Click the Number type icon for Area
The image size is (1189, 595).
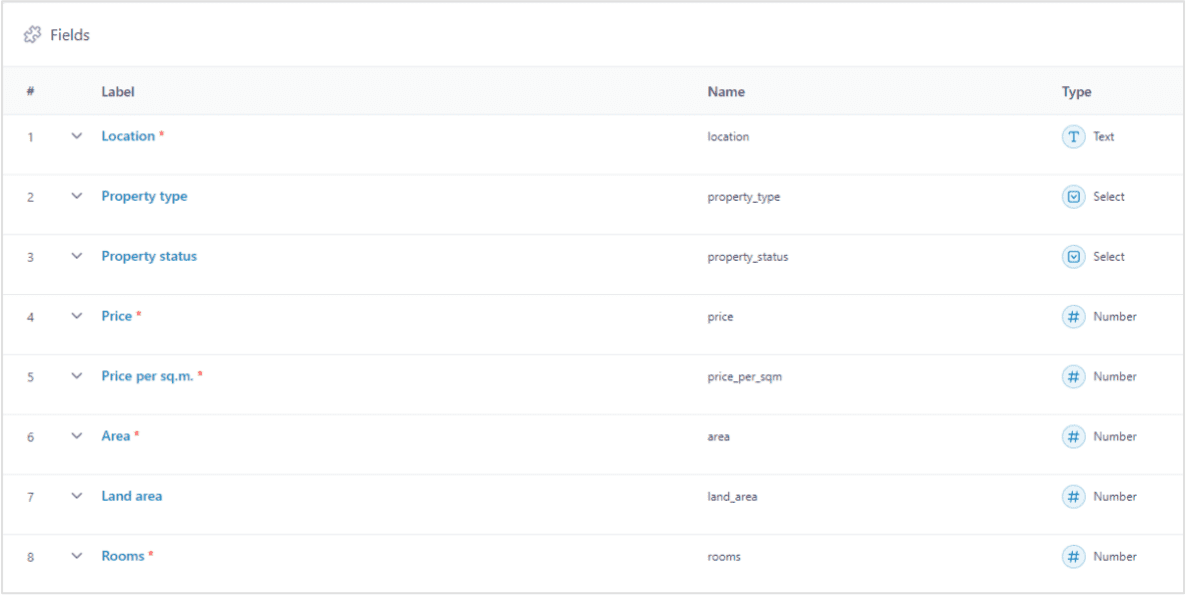1073,437
